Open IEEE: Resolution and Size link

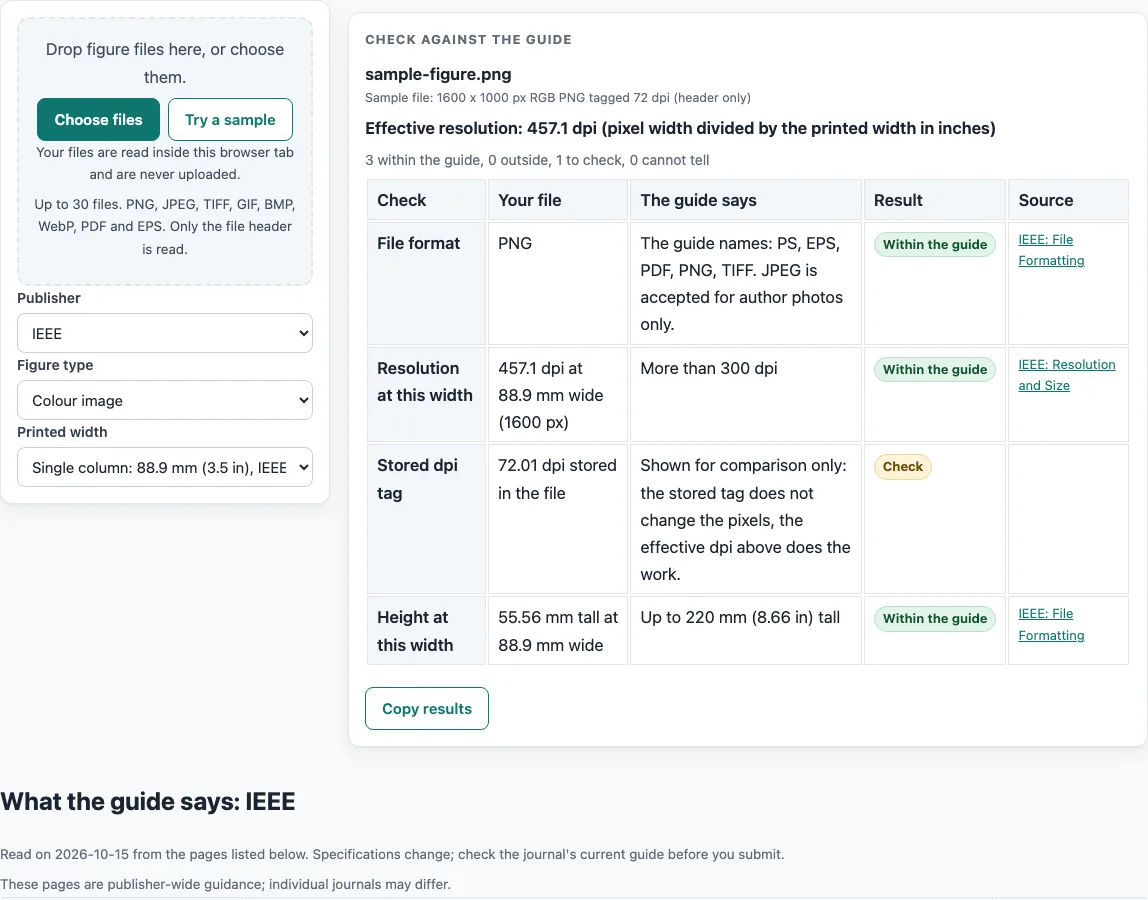[x=1067, y=375]
